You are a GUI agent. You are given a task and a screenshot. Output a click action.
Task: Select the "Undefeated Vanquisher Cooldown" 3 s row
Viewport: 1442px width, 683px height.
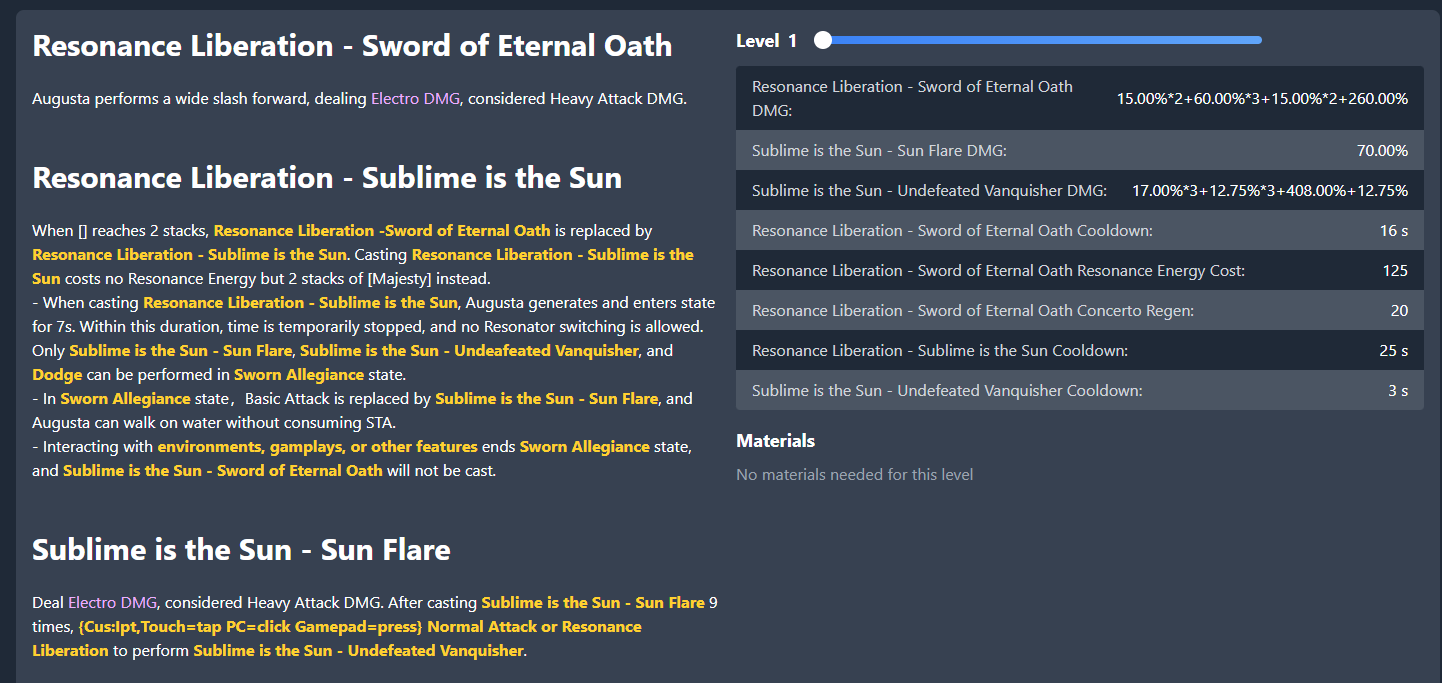(x=1079, y=391)
